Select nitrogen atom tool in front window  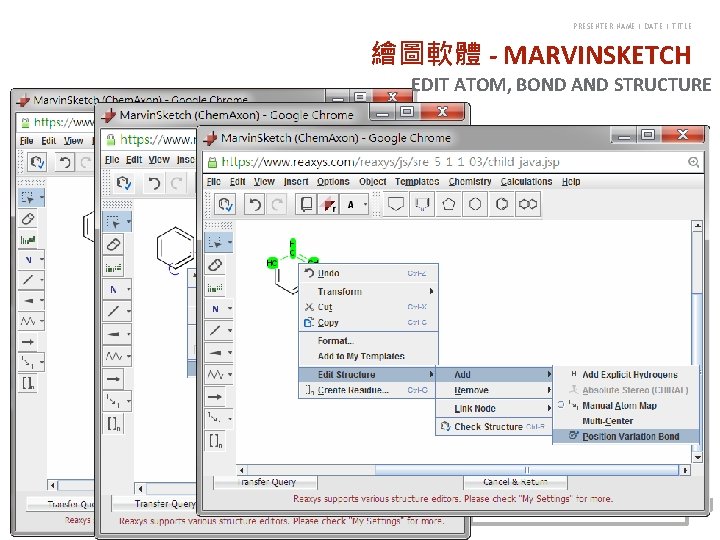(215, 309)
